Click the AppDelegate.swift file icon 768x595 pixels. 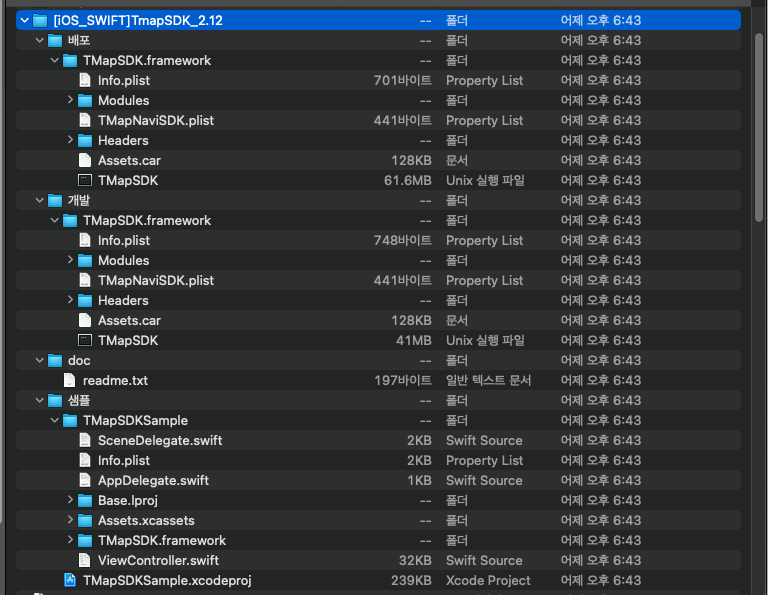(x=85, y=480)
